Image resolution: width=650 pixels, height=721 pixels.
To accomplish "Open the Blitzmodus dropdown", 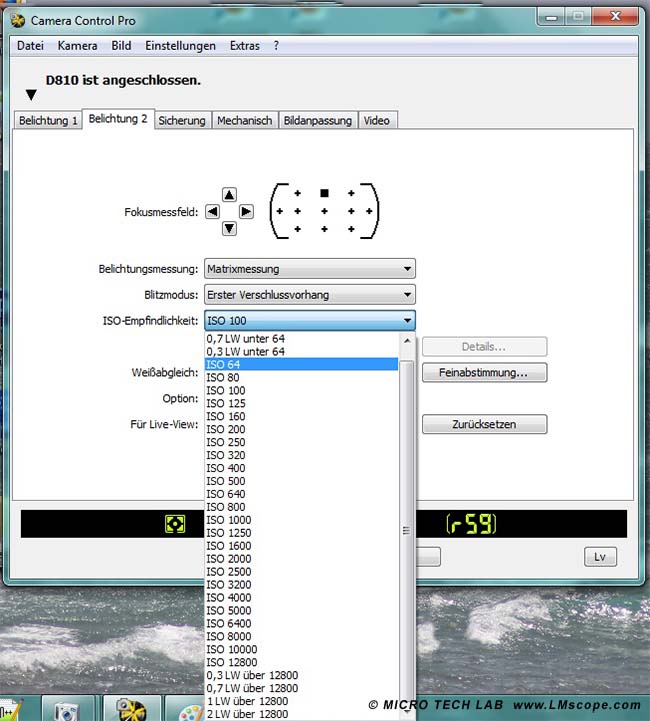I will (x=310, y=295).
